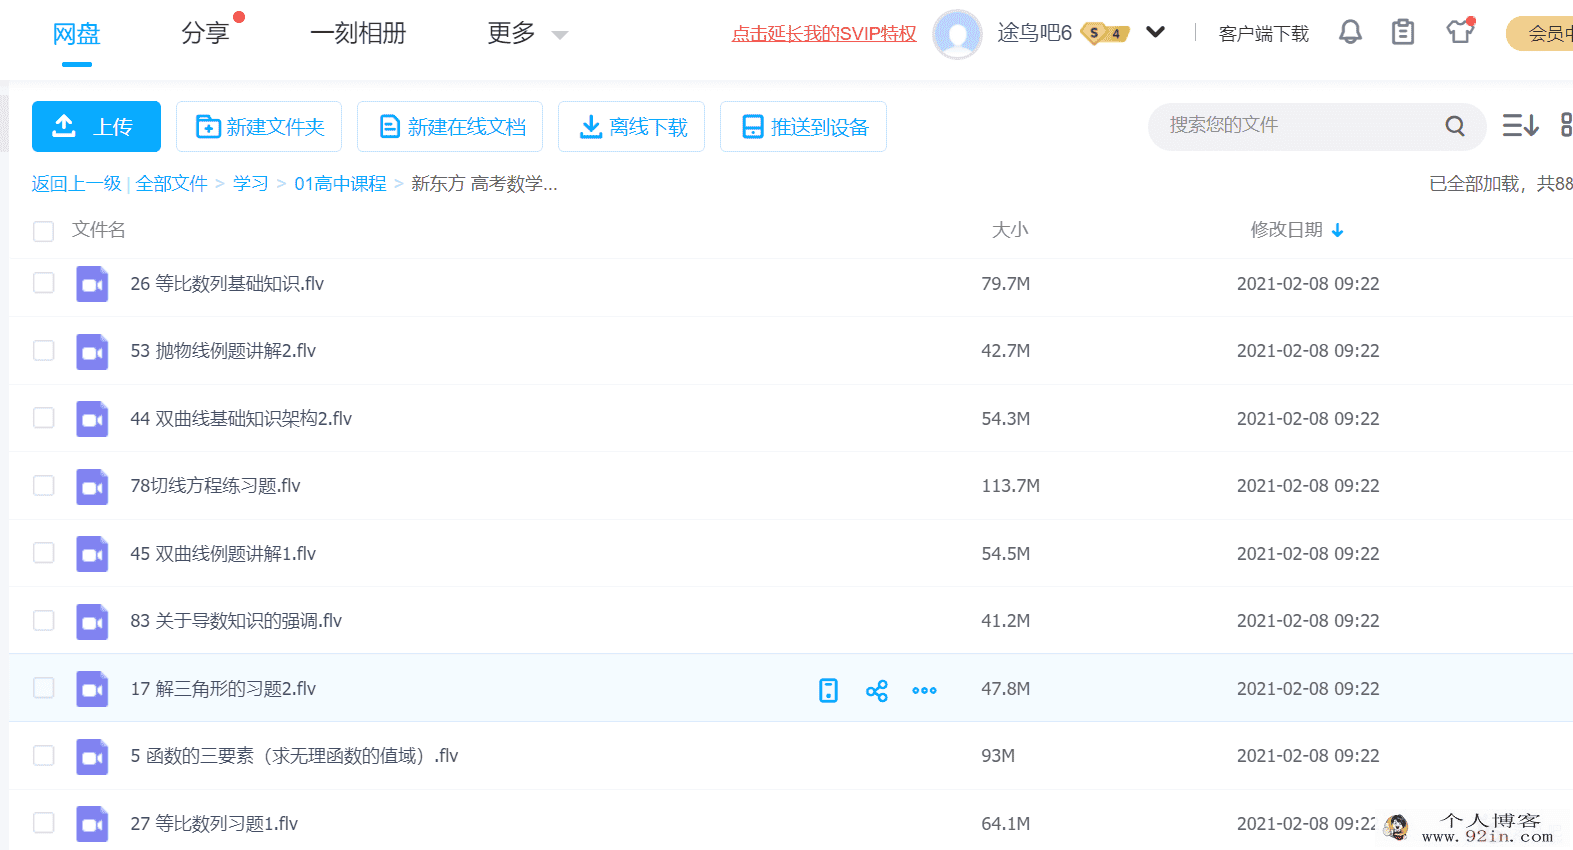
Task: Click 客户端下载 link
Action: tap(1264, 34)
